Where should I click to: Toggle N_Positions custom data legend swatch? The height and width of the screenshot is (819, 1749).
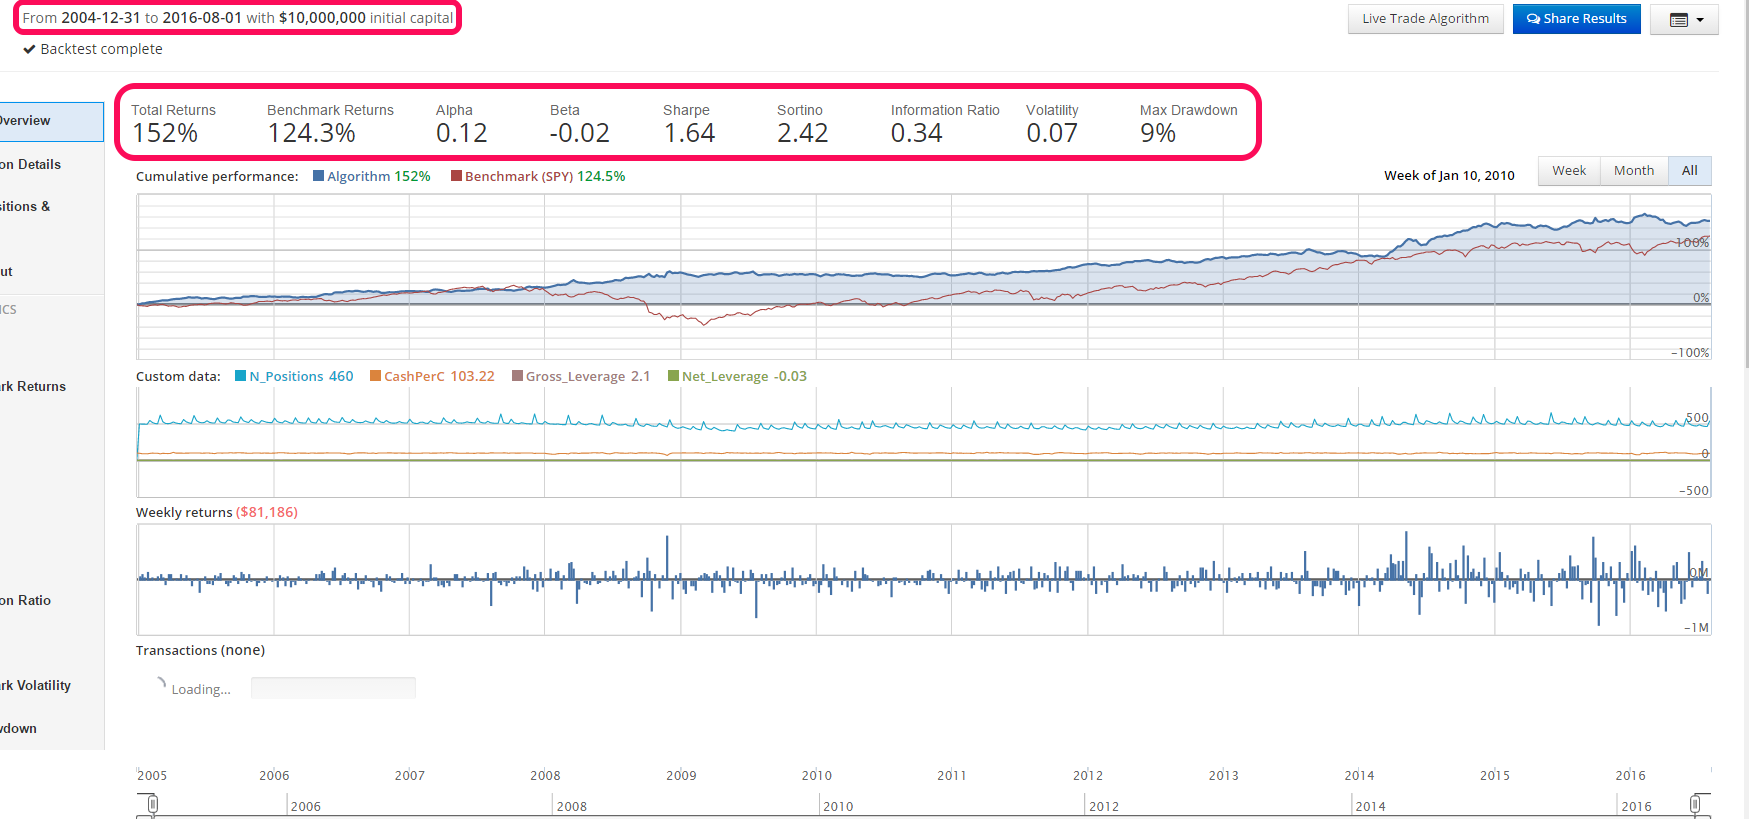(241, 376)
